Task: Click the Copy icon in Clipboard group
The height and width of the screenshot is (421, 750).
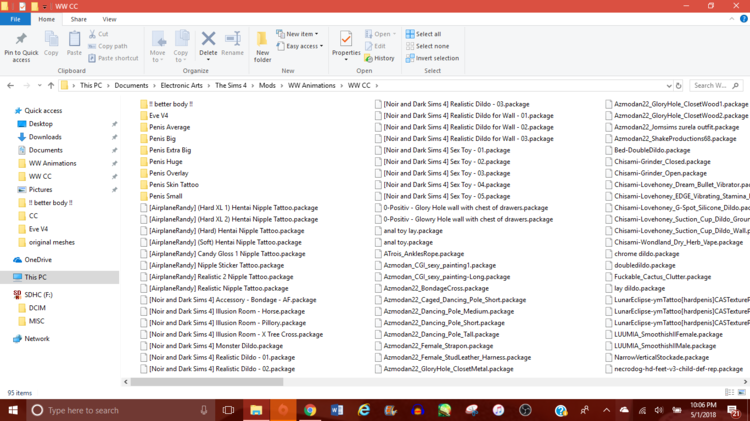Action: tap(51, 39)
